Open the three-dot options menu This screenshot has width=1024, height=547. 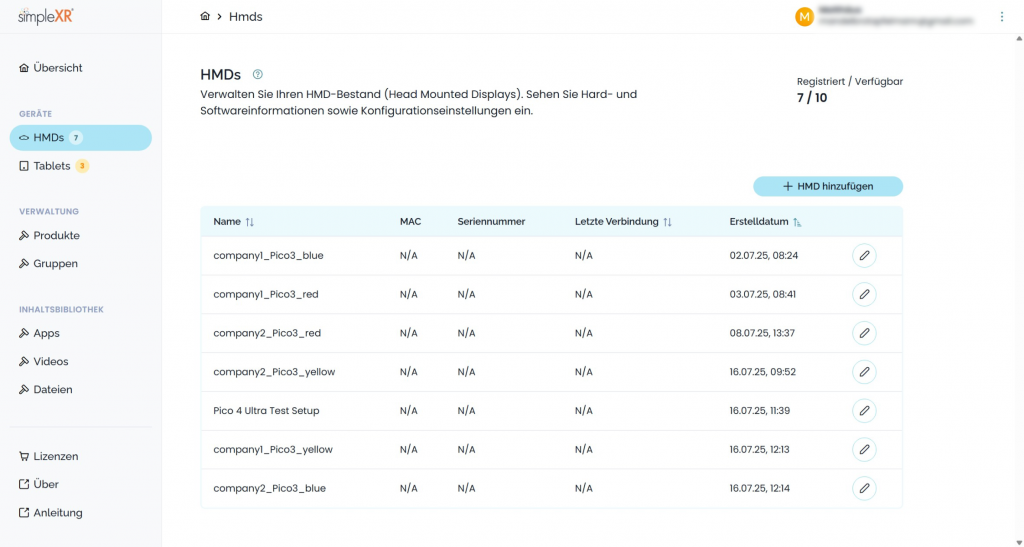tap(1002, 16)
